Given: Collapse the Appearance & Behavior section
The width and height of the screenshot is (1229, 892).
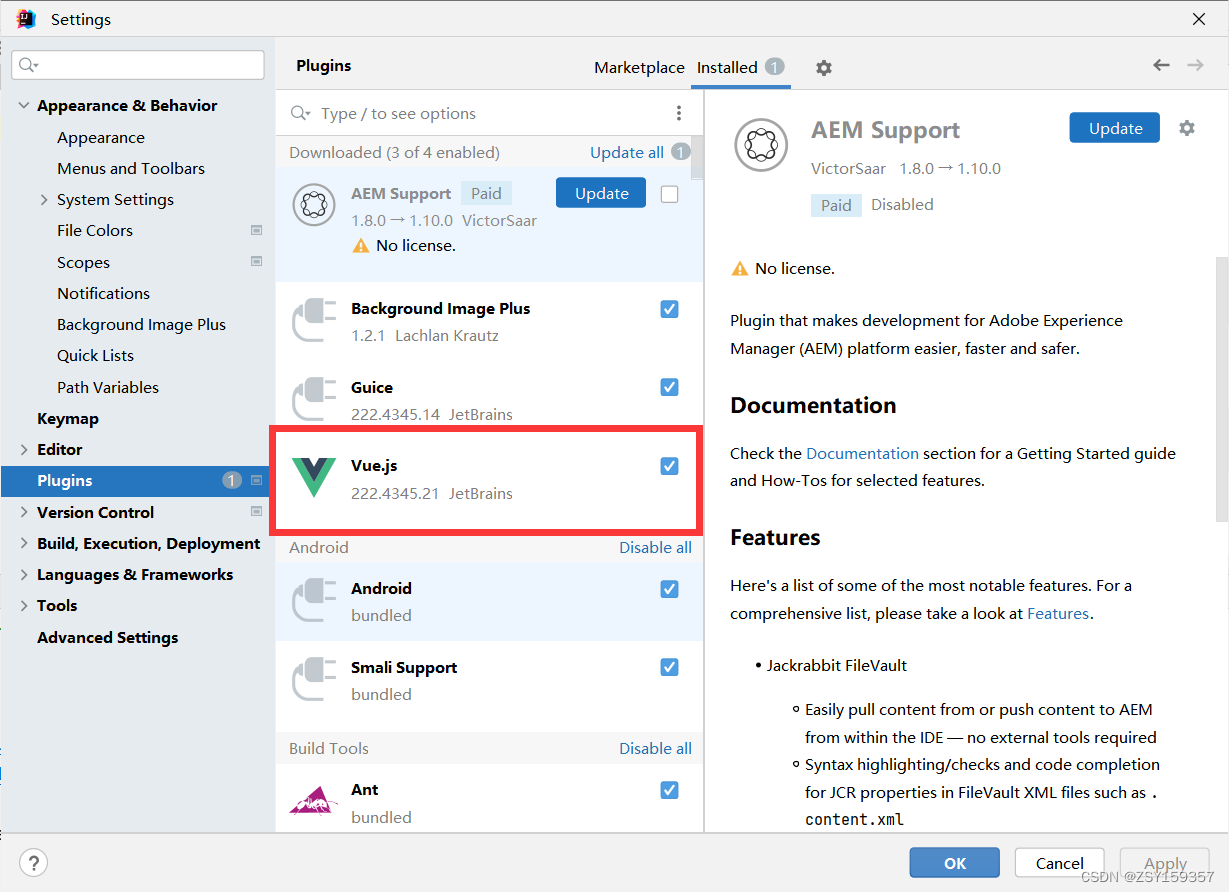Looking at the screenshot, I should (23, 105).
